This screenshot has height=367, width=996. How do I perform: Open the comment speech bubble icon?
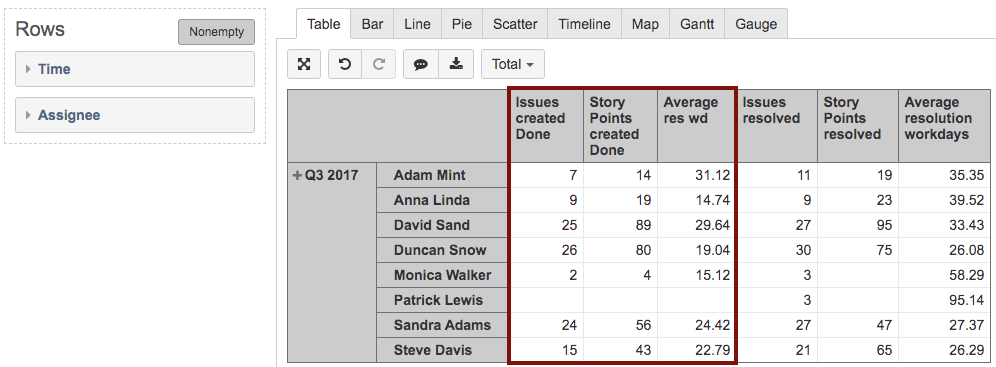coord(421,64)
